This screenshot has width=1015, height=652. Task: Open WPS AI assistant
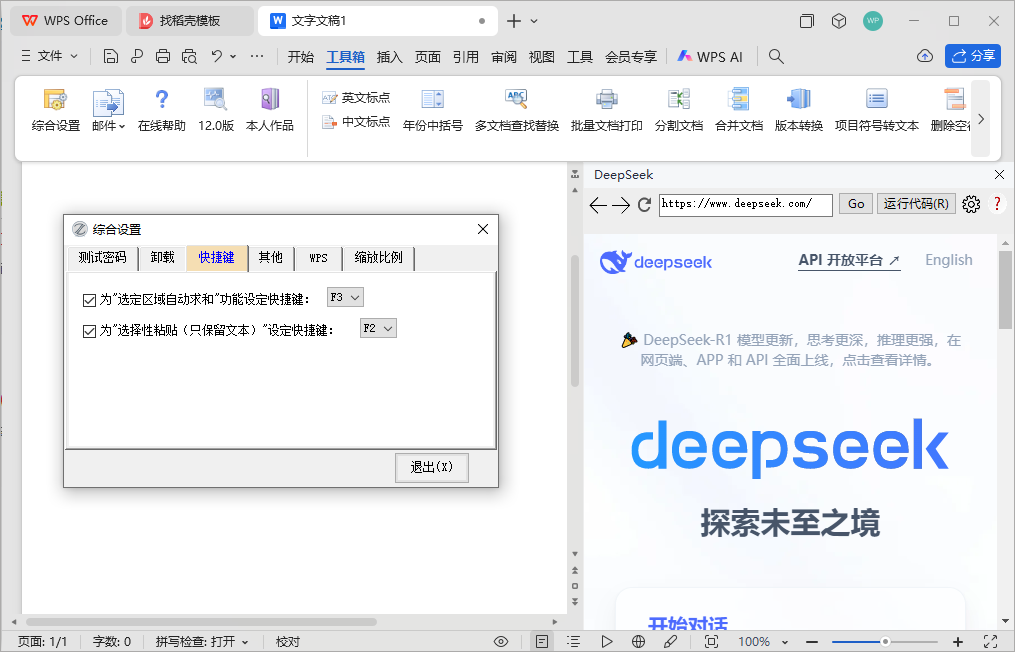point(710,57)
